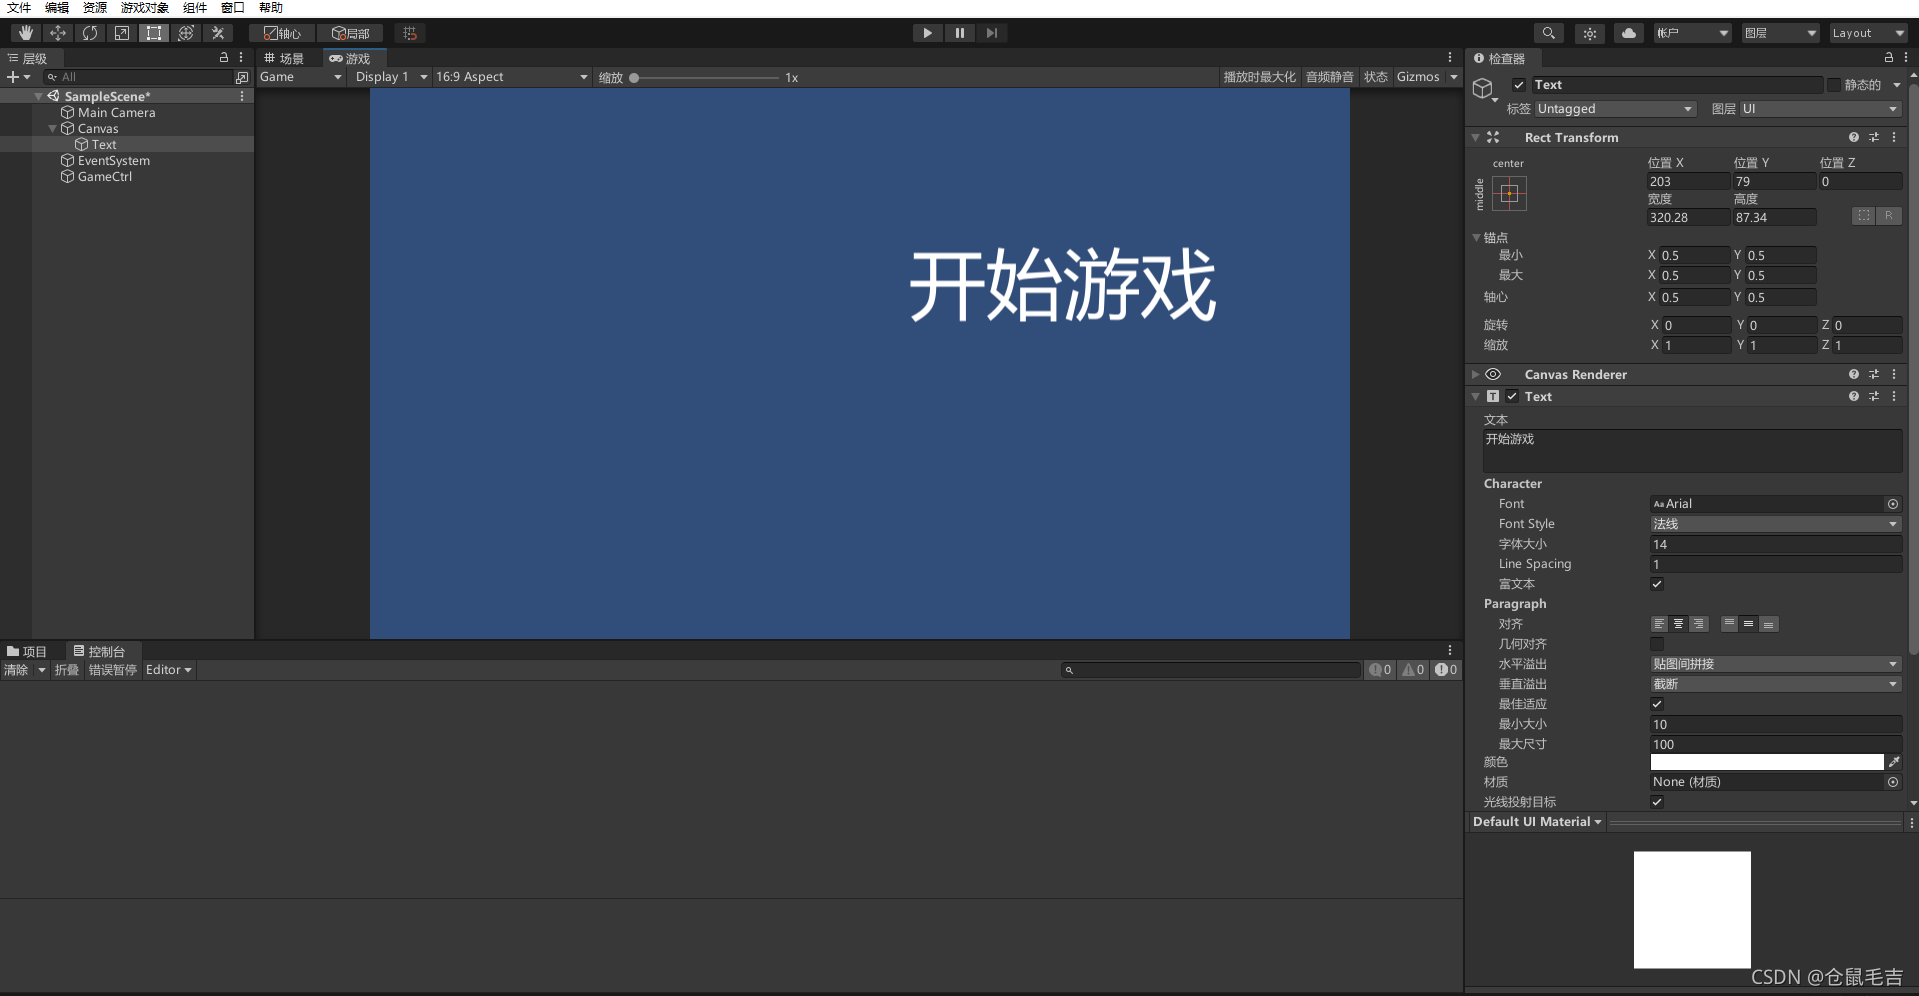Open the Font Style dropdown
The width and height of the screenshot is (1919, 996).
pyautogui.click(x=1775, y=524)
